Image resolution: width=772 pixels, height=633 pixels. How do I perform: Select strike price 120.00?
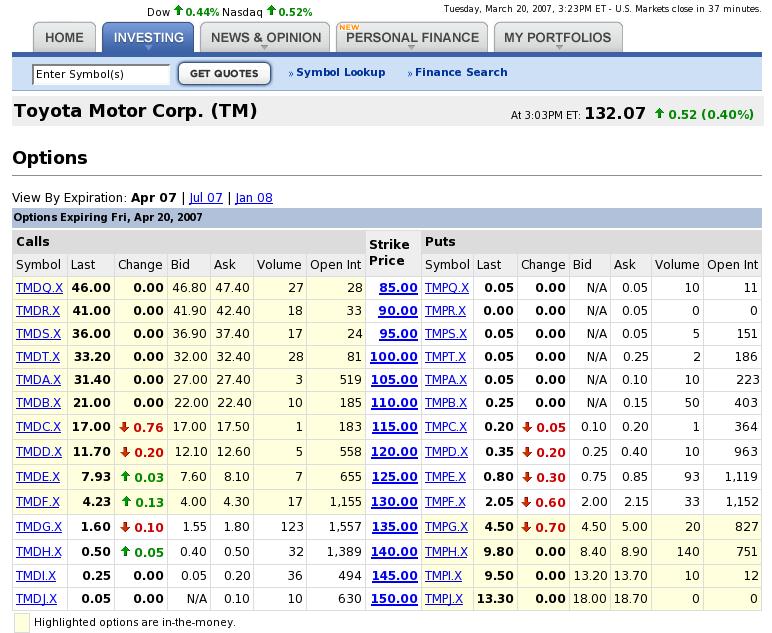(x=394, y=452)
